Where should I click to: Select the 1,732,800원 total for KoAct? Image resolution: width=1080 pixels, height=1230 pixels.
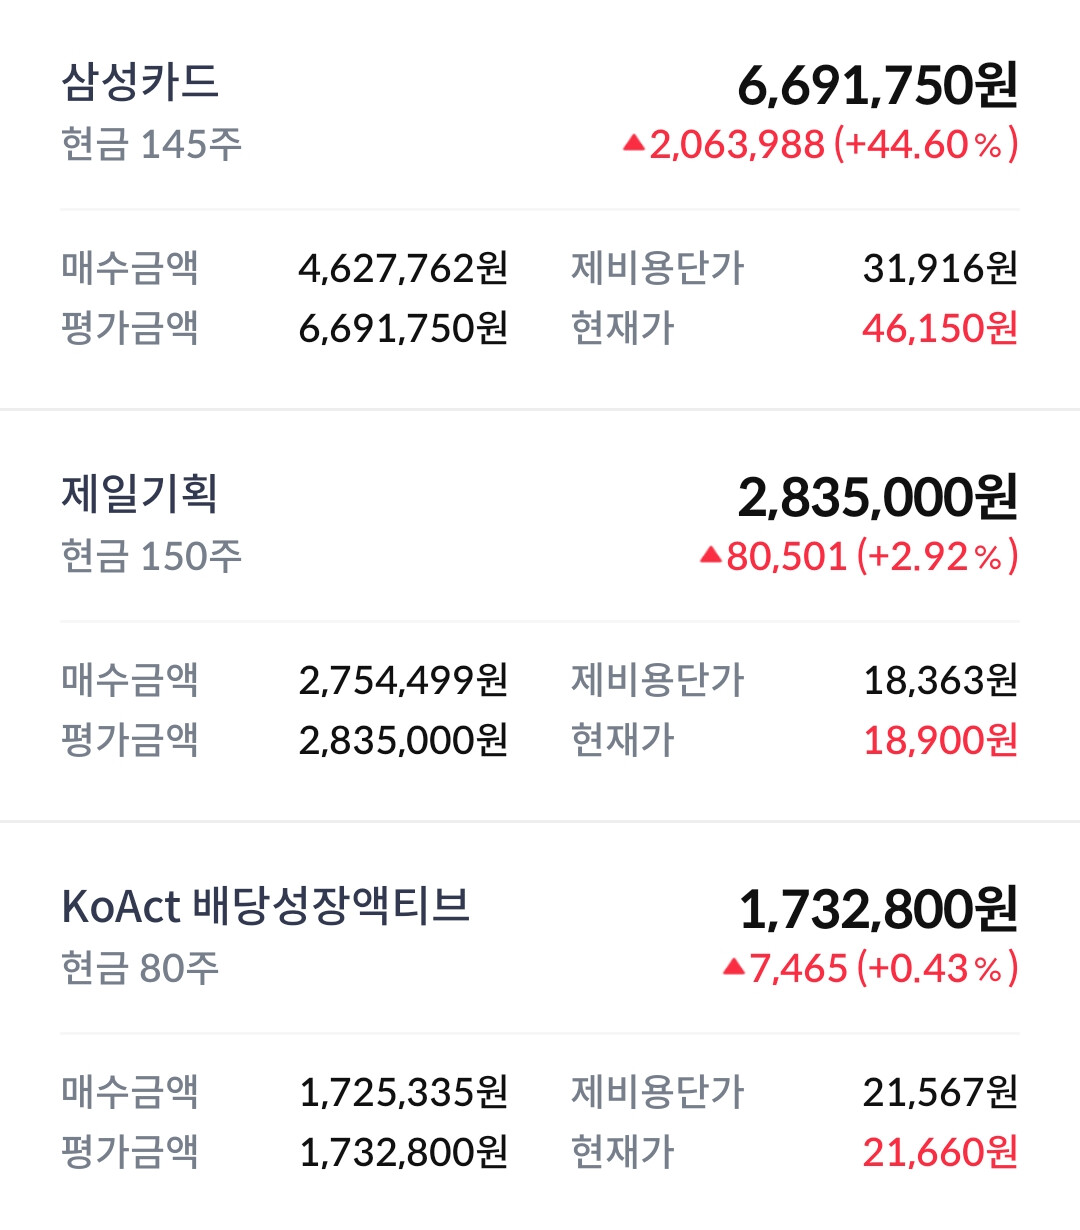878,909
